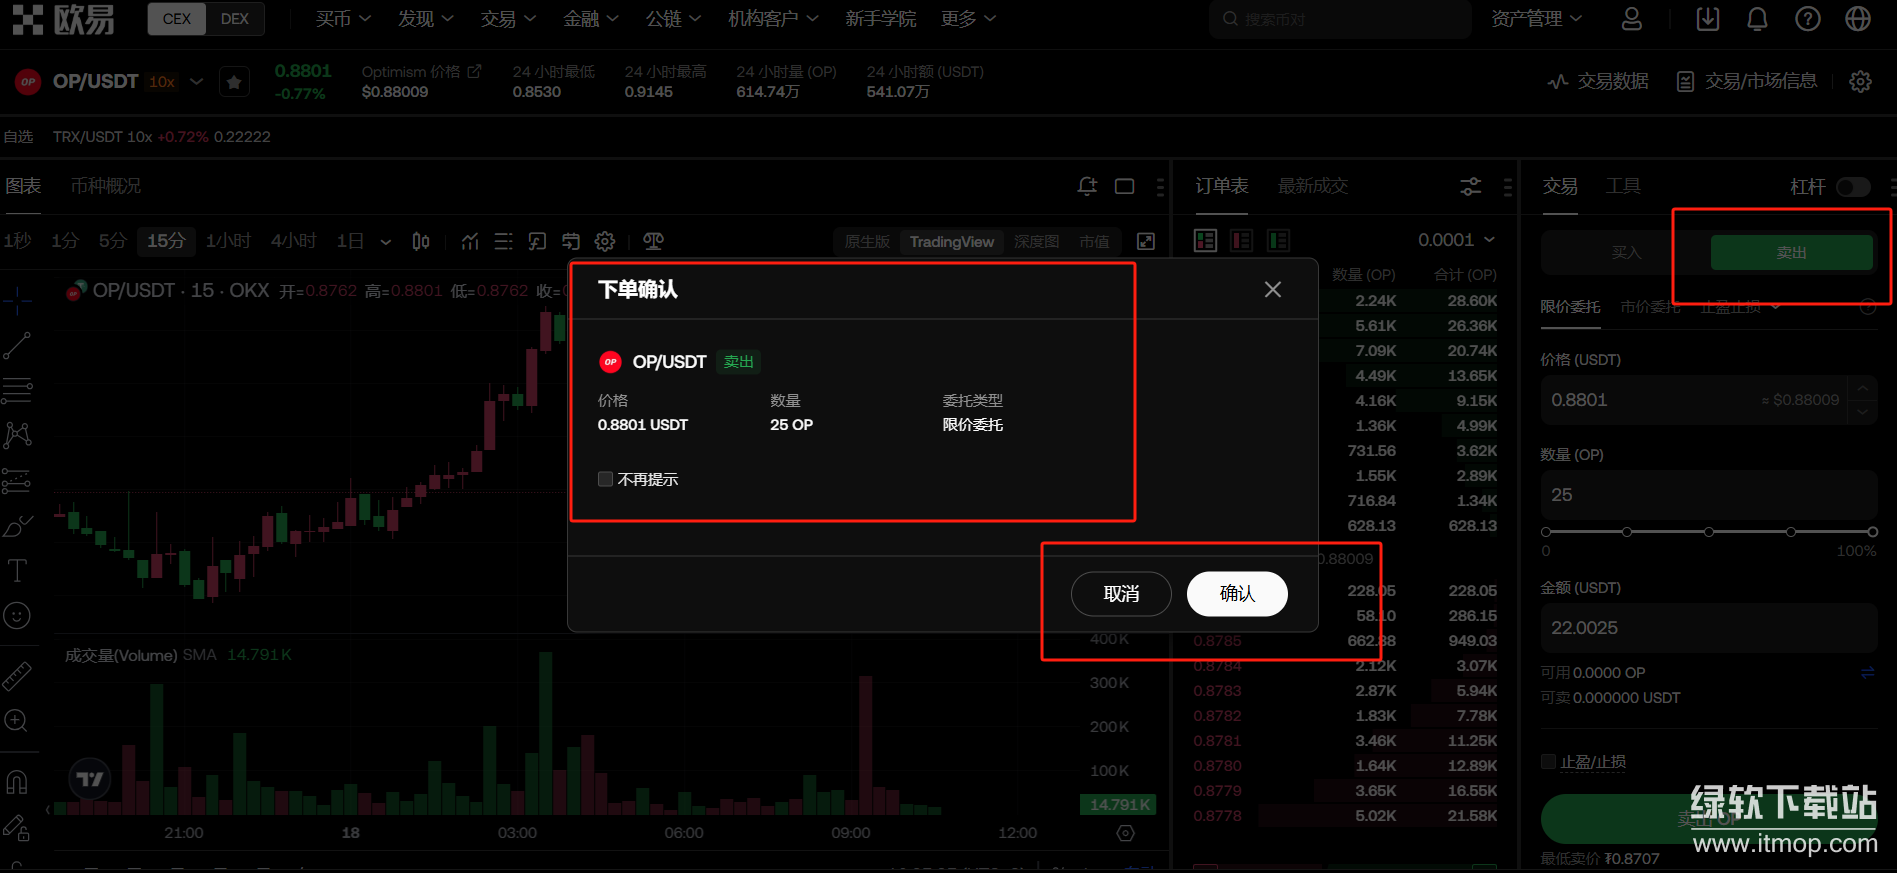Enable the 止盈/止损 checkbox
Viewport: 1897px width, 873px height.
click(x=1548, y=762)
